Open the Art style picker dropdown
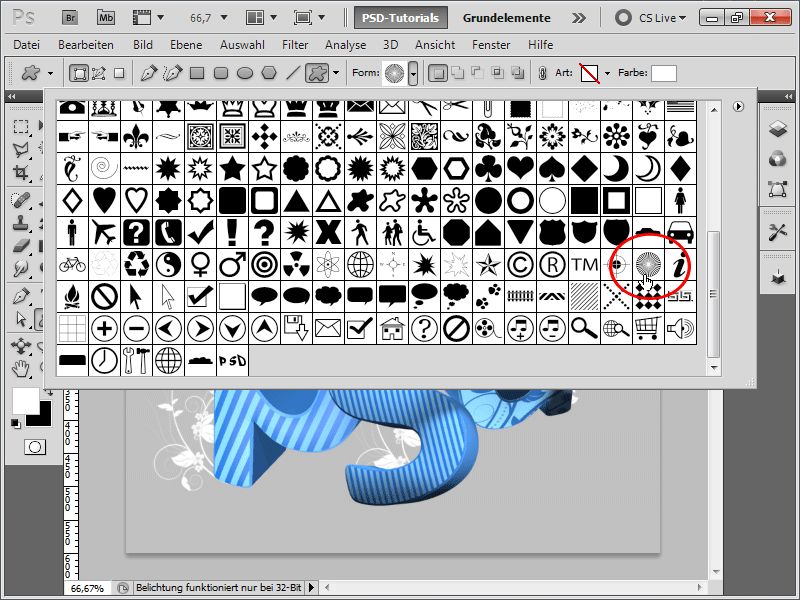Screen dimensions: 800x600 (x=607, y=73)
